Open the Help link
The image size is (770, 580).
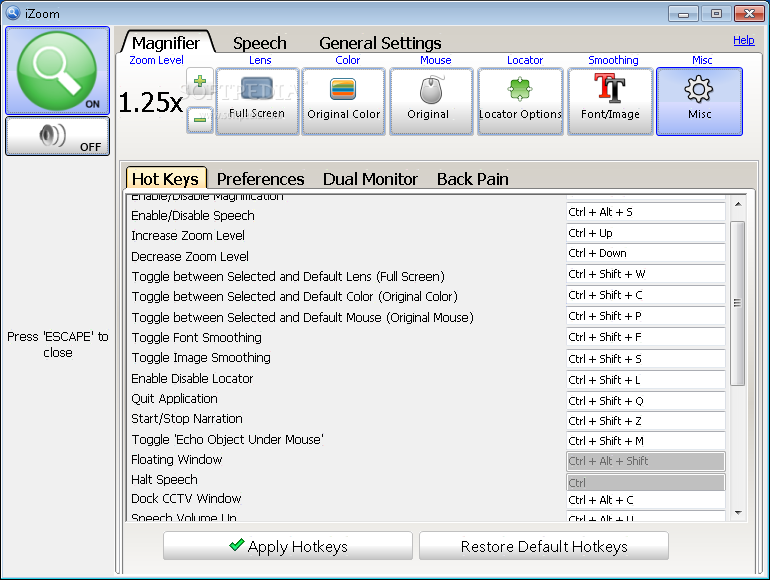click(x=743, y=40)
